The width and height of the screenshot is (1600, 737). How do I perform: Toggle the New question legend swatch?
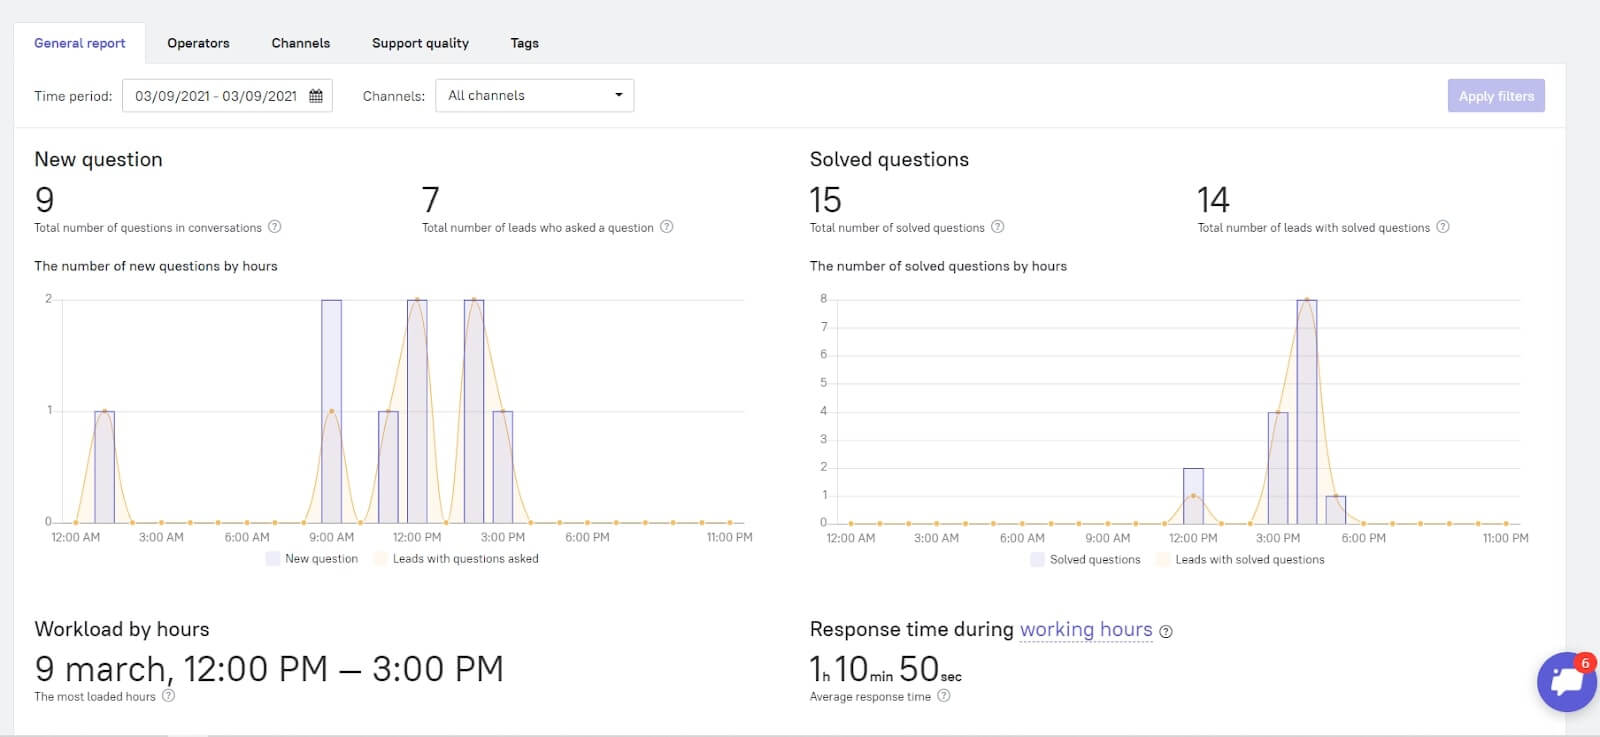(272, 559)
